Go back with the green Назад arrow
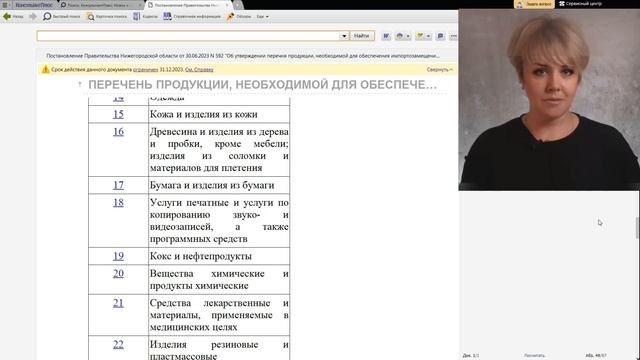 [13, 17]
